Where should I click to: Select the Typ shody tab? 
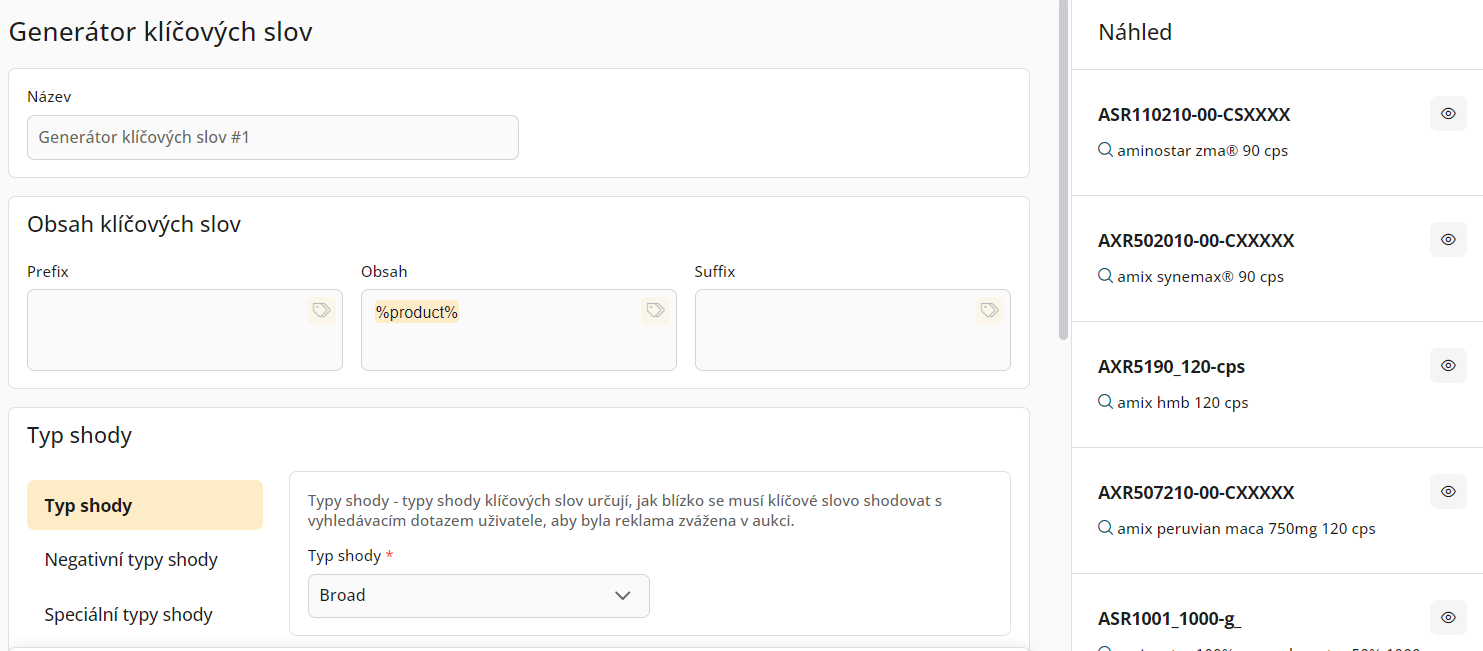point(145,505)
